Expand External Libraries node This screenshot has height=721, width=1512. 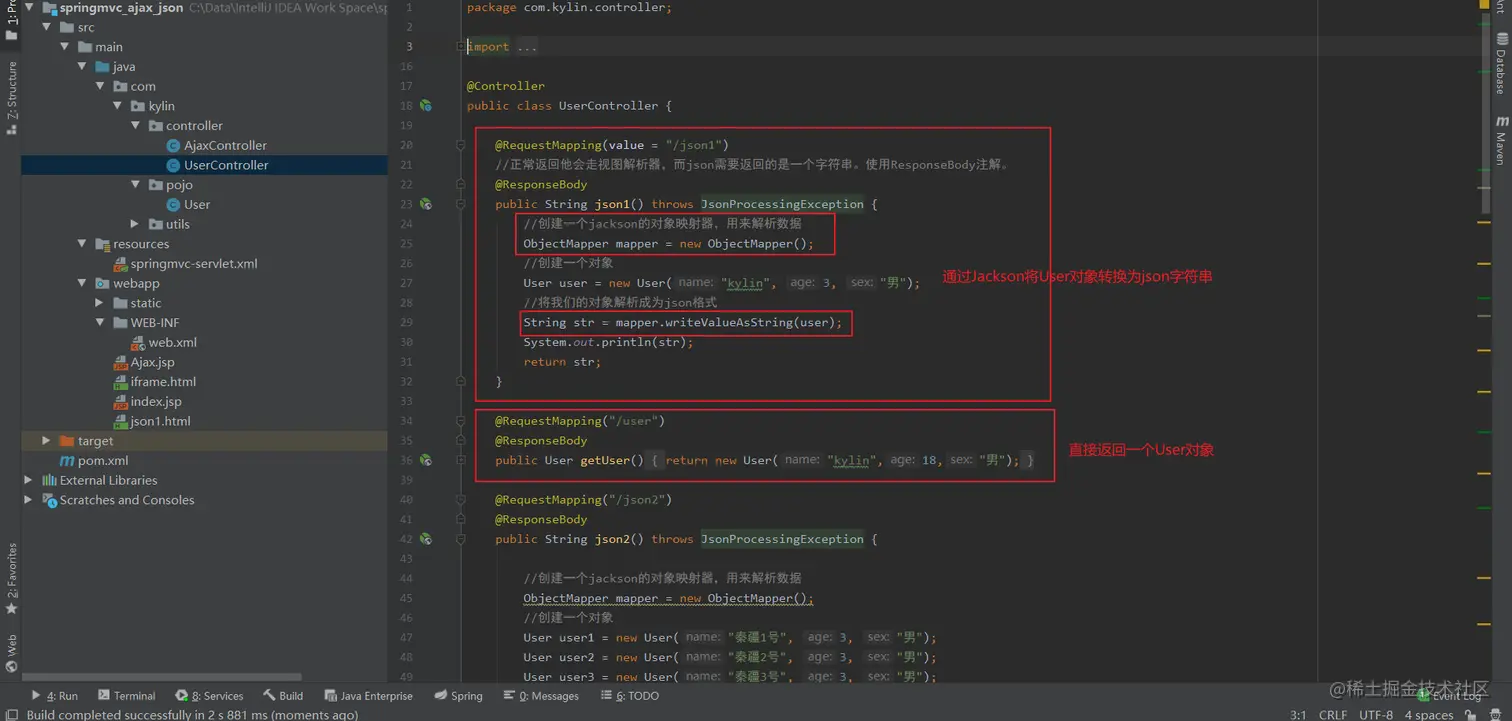(x=28, y=480)
